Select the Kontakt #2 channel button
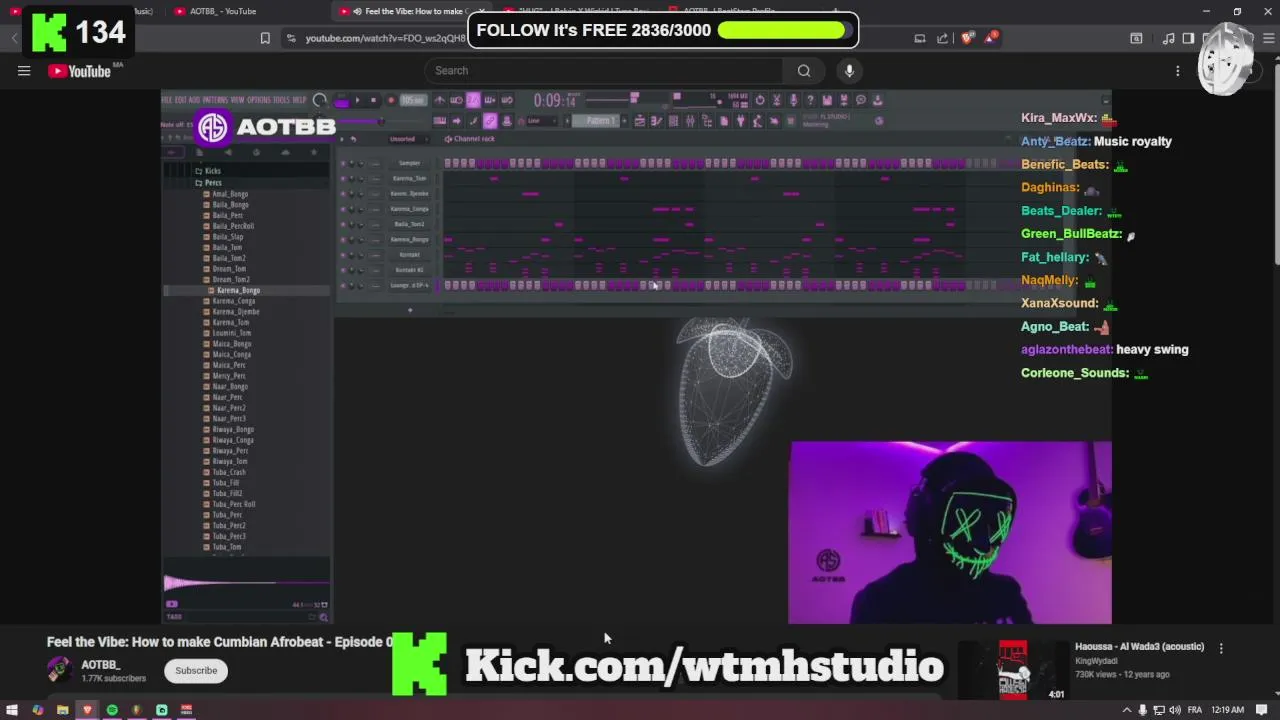The height and width of the screenshot is (720, 1280). pos(409,270)
